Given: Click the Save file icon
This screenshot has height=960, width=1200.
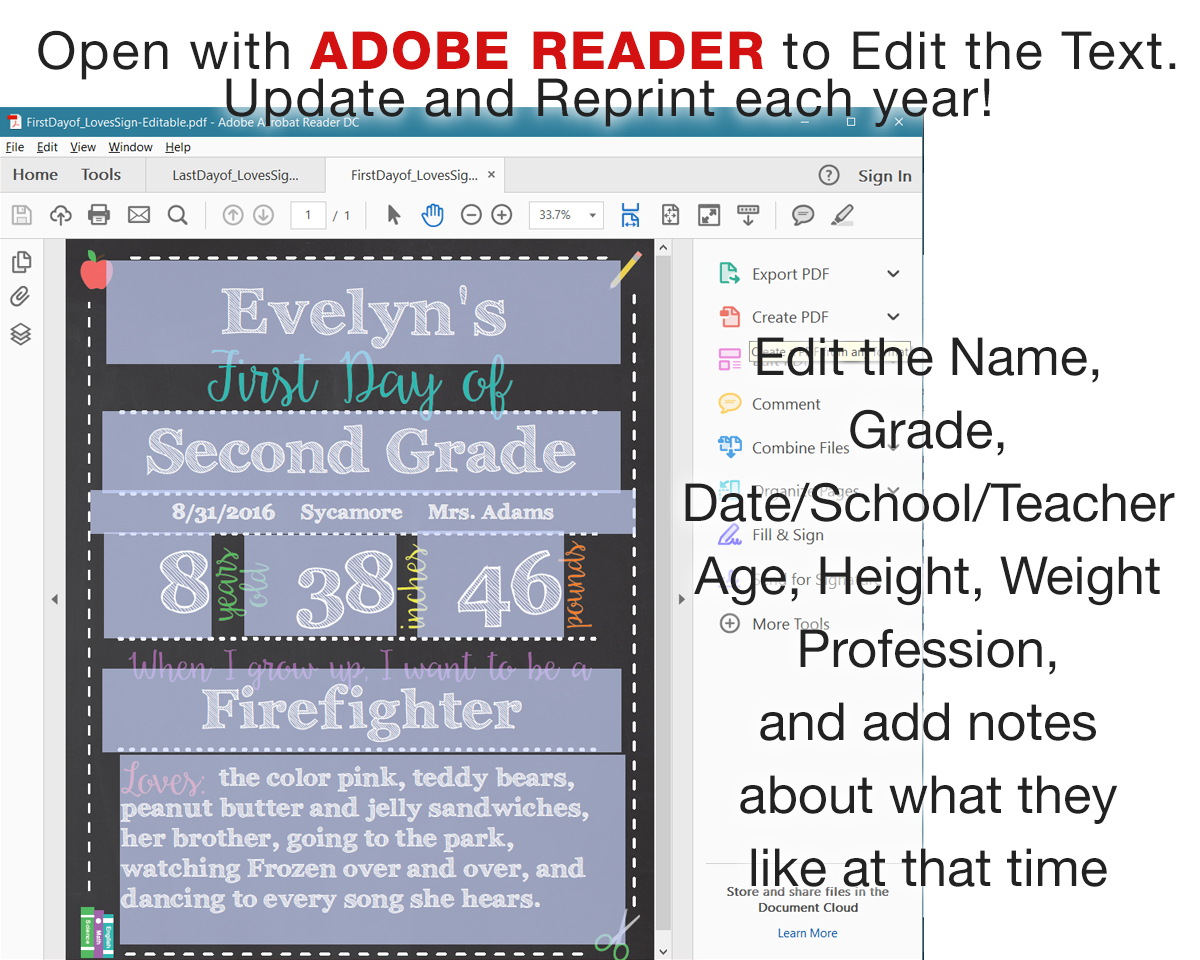Looking at the screenshot, I should (22, 215).
